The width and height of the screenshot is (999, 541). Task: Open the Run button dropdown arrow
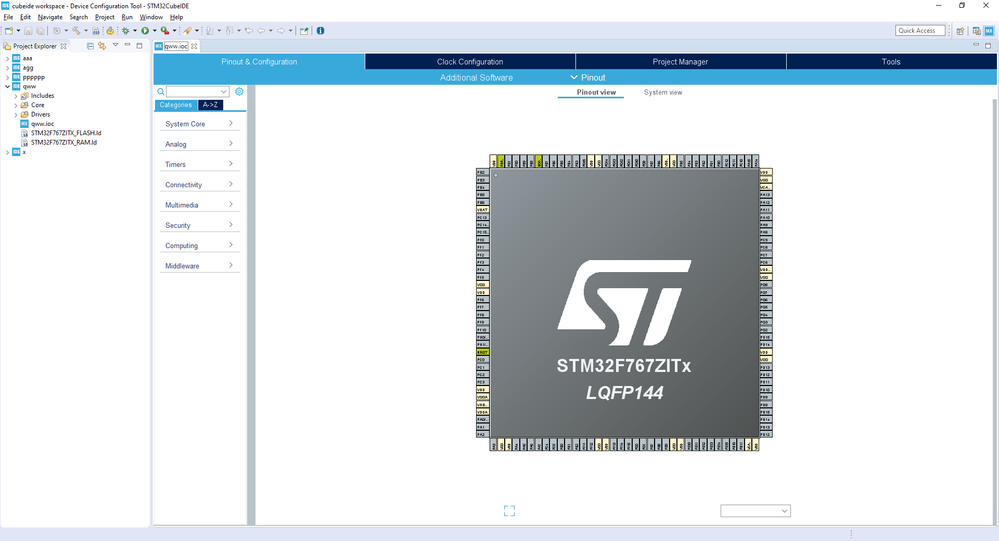[154, 31]
